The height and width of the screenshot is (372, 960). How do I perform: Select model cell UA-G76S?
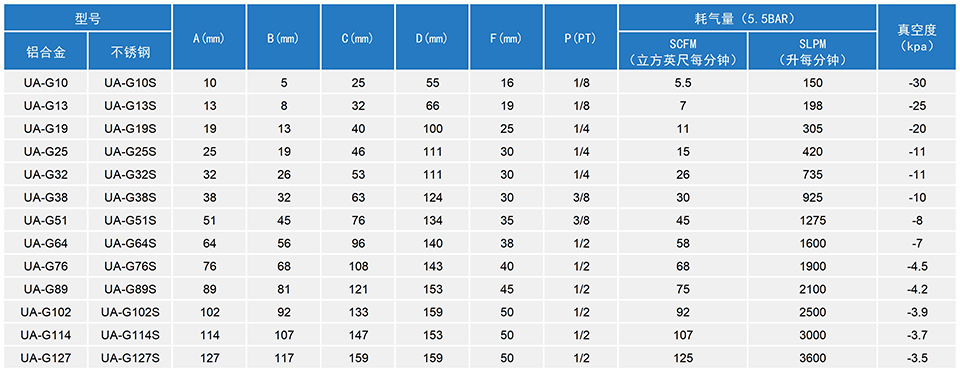(130, 267)
